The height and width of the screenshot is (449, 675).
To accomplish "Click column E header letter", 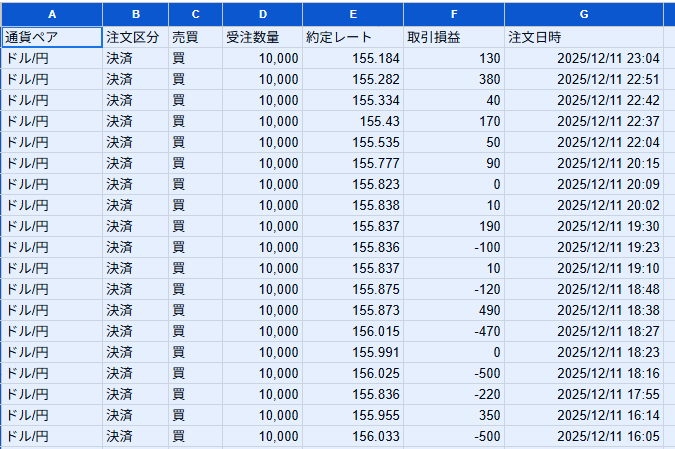I will coord(353,14).
